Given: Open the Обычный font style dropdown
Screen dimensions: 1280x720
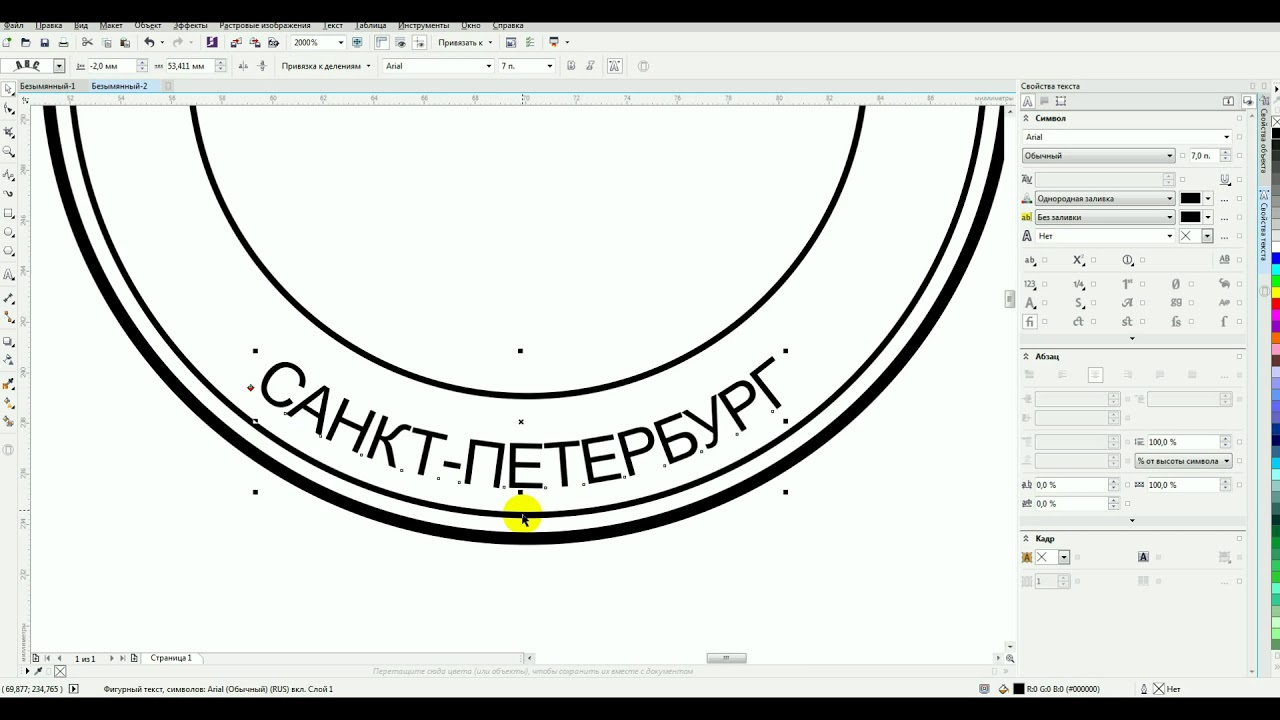Looking at the screenshot, I should 1170,156.
